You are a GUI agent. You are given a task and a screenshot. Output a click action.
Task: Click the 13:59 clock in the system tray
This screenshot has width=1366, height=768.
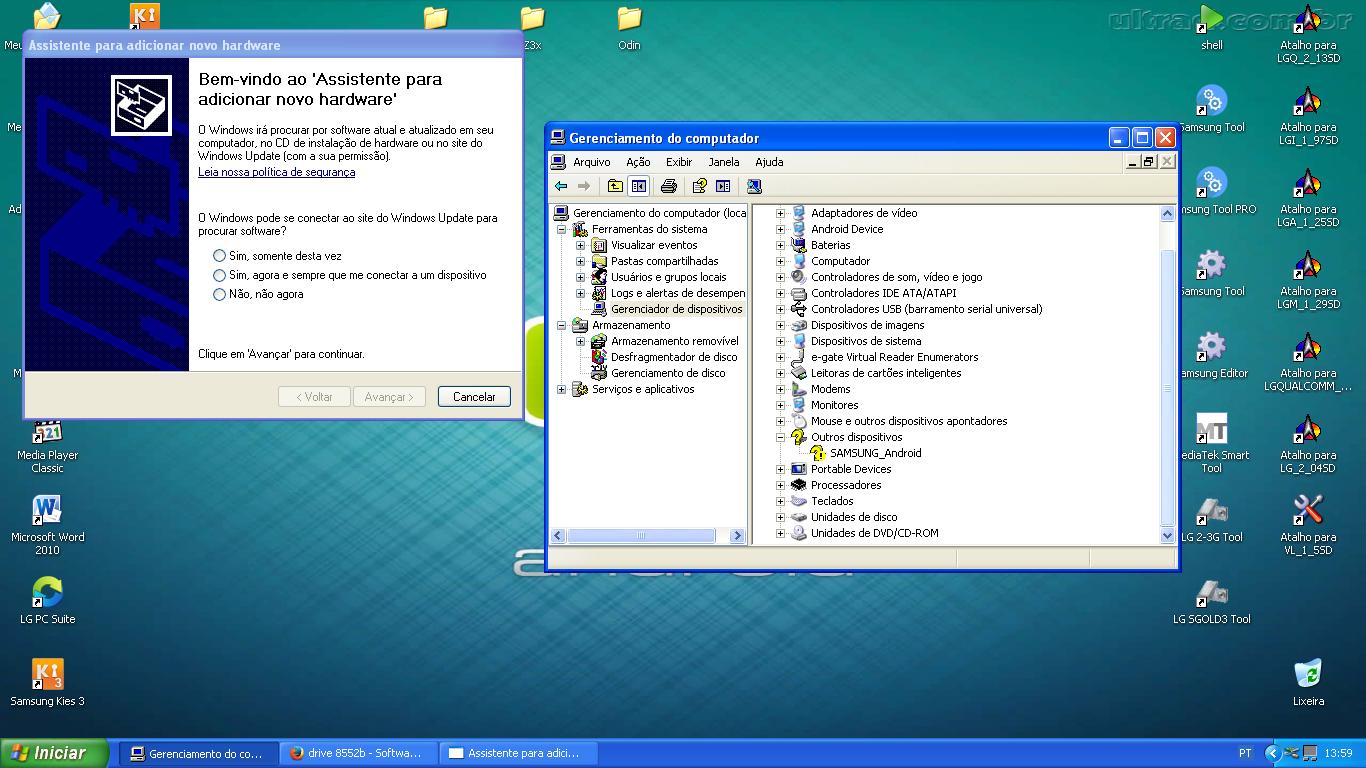pos(1338,753)
